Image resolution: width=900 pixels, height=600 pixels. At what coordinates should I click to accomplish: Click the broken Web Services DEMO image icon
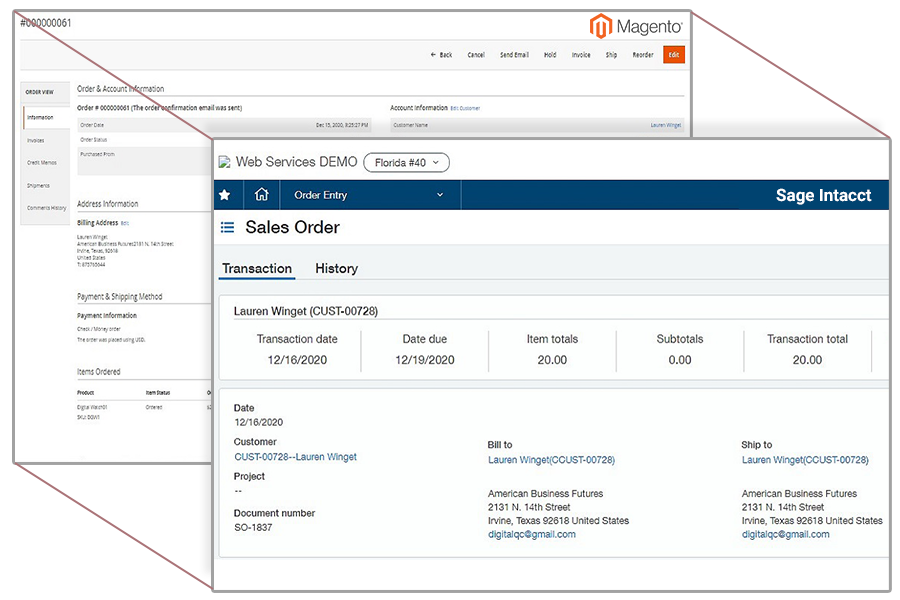tap(225, 162)
